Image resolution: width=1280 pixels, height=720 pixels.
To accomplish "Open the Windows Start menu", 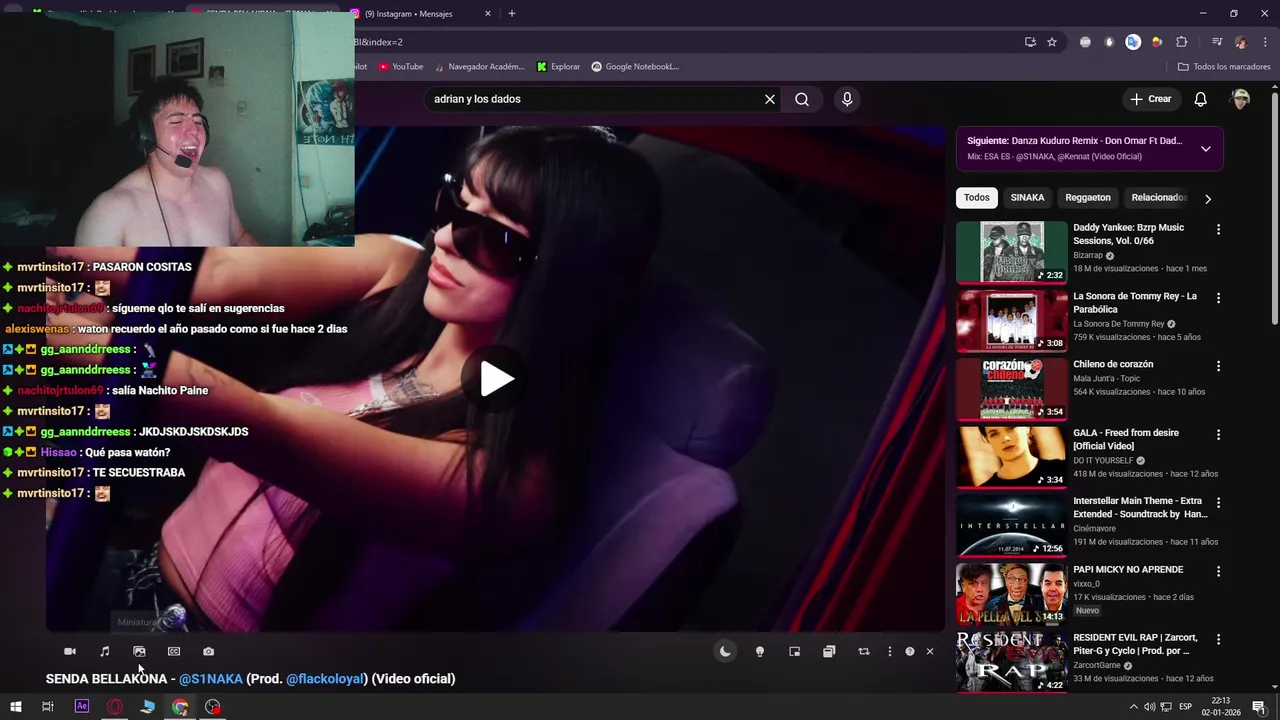I will [15, 707].
